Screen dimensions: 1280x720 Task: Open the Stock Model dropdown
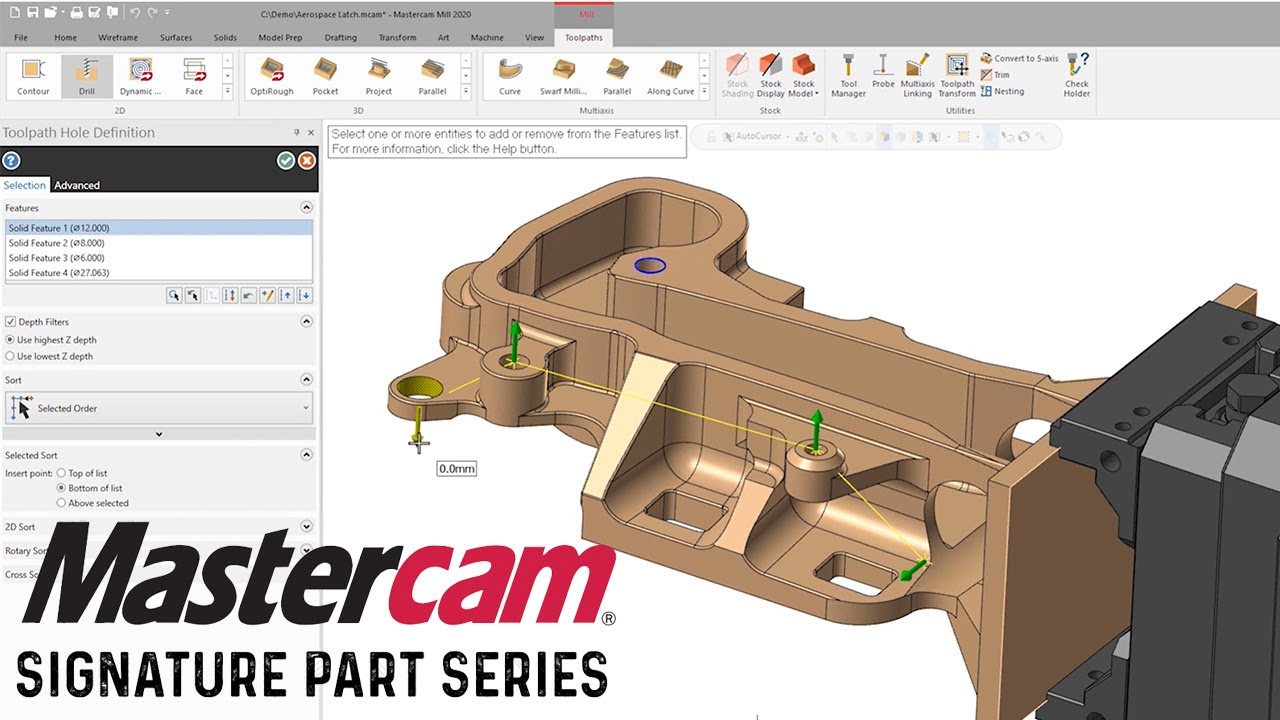(803, 77)
